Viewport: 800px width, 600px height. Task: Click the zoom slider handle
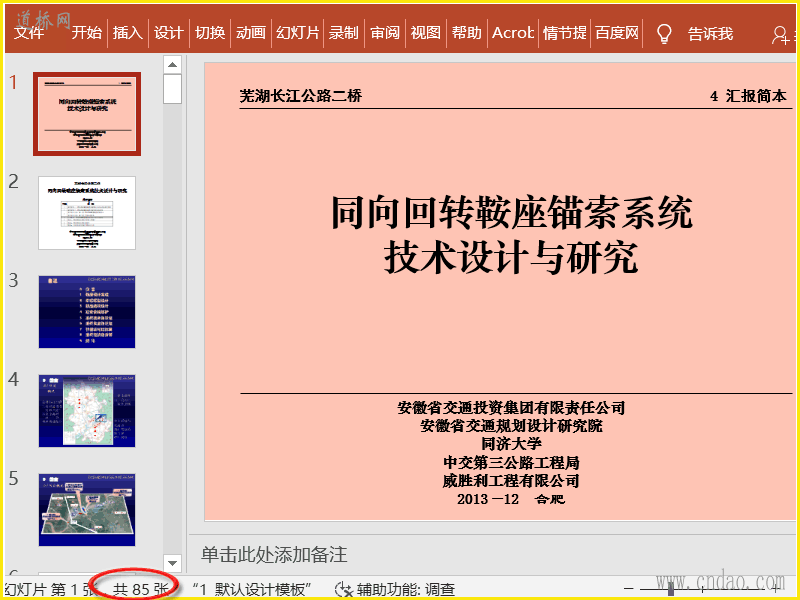(671, 590)
